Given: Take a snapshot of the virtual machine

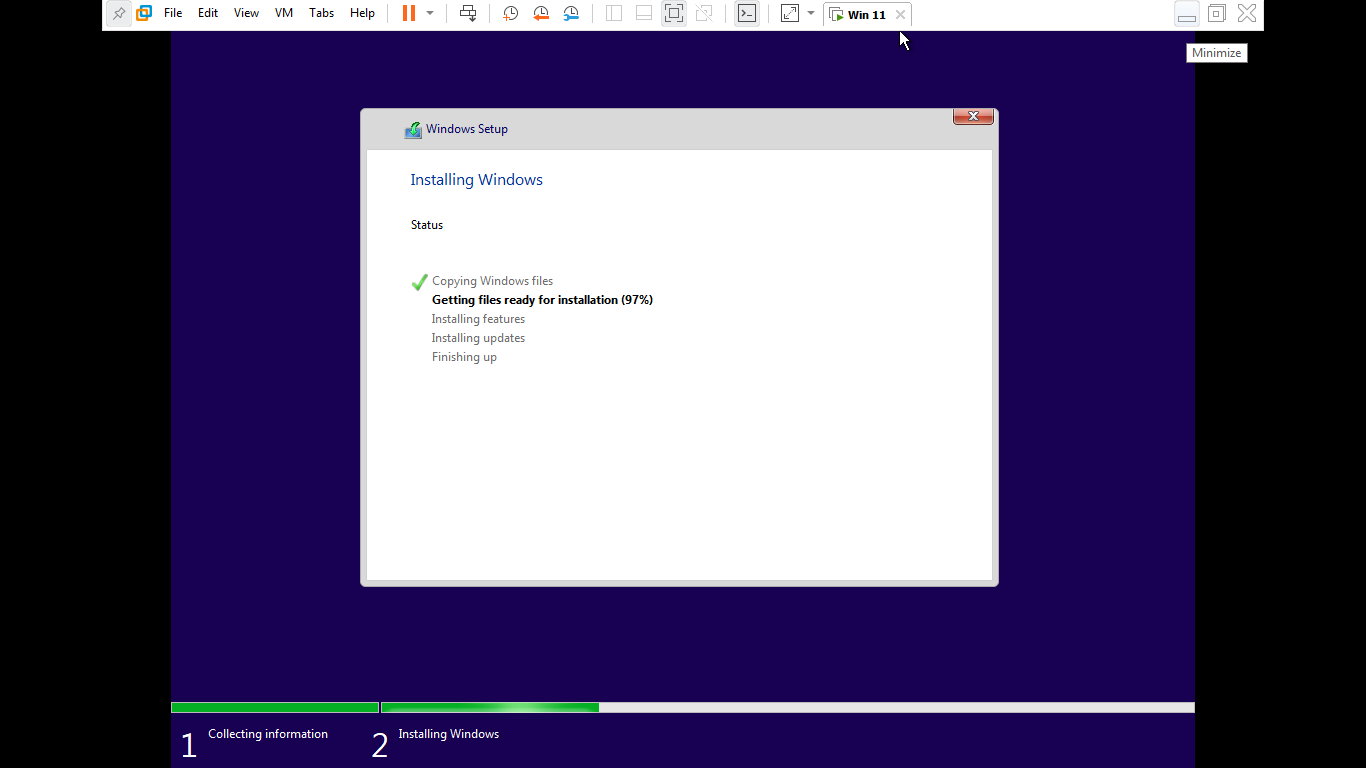Looking at the screenshot, I should point(510,14).
